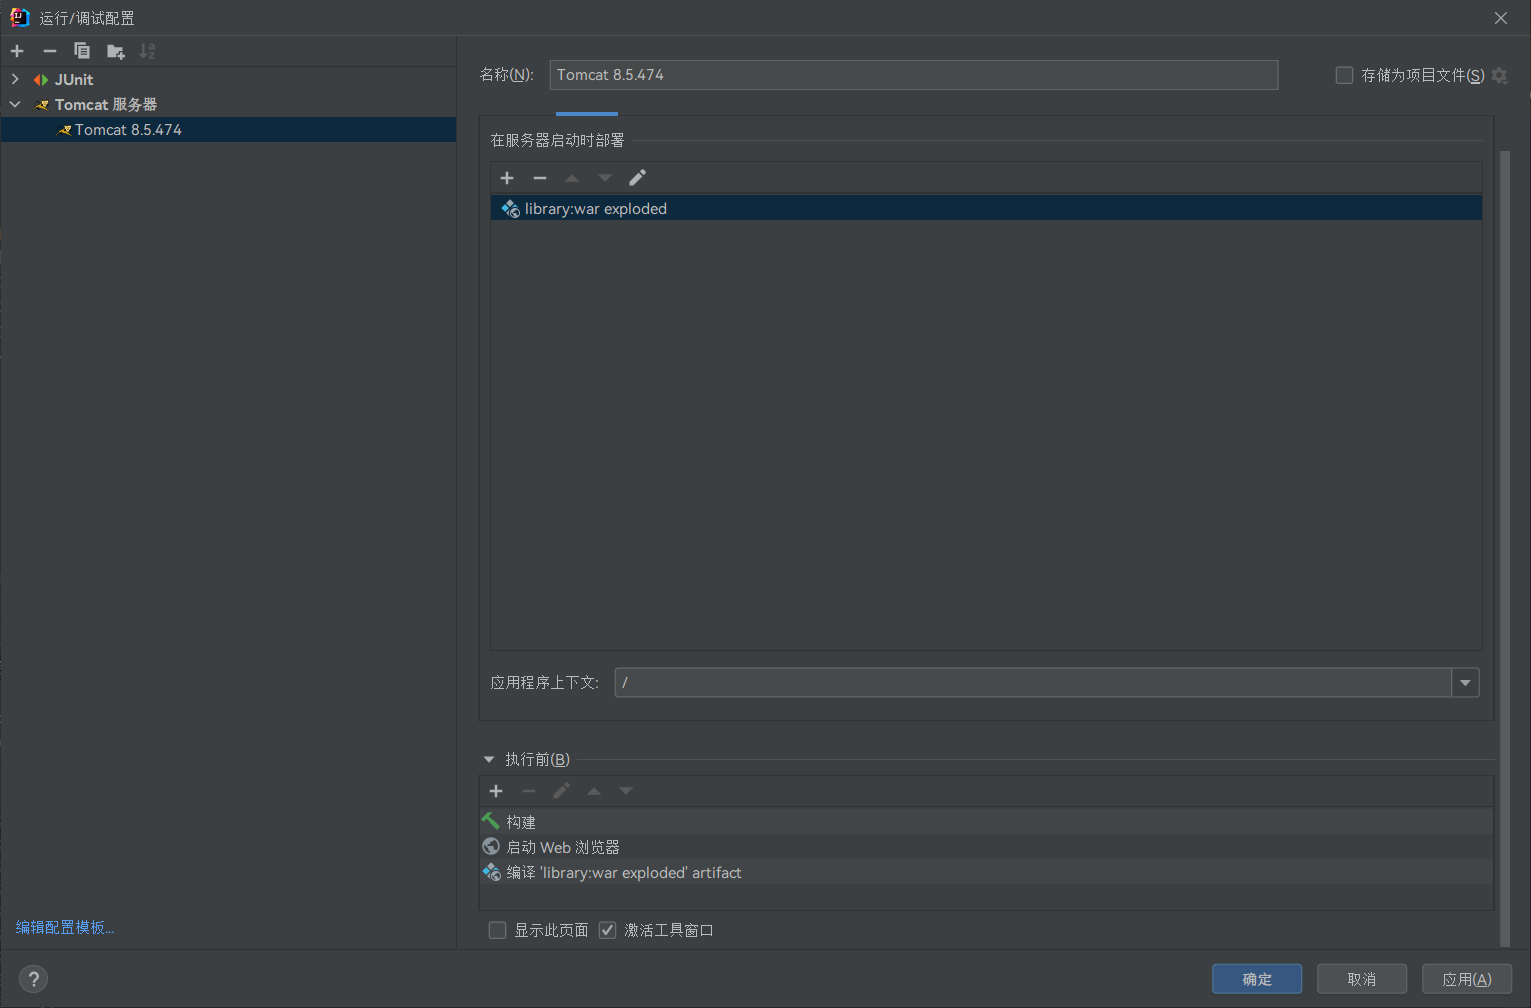Expand the JUnit tree node

(15, 79)
